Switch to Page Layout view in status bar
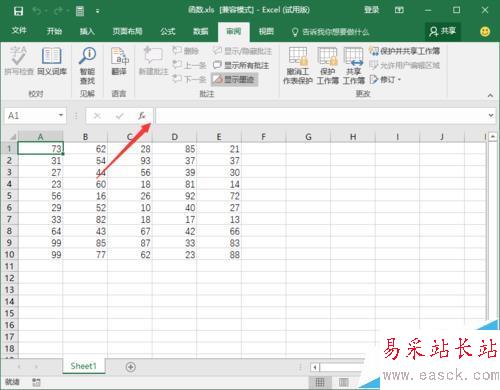Image resolution: width=500 pixels, height=390 pixels. (x=344, y=382)
